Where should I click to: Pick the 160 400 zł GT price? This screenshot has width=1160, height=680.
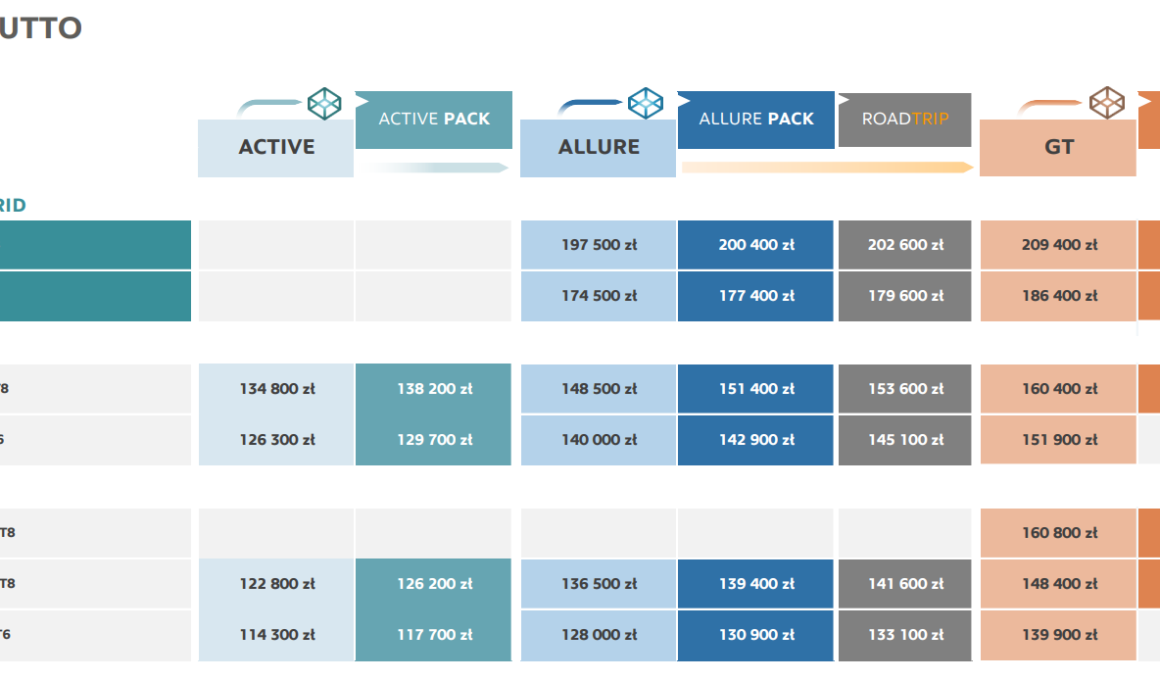coord(1059,388)
